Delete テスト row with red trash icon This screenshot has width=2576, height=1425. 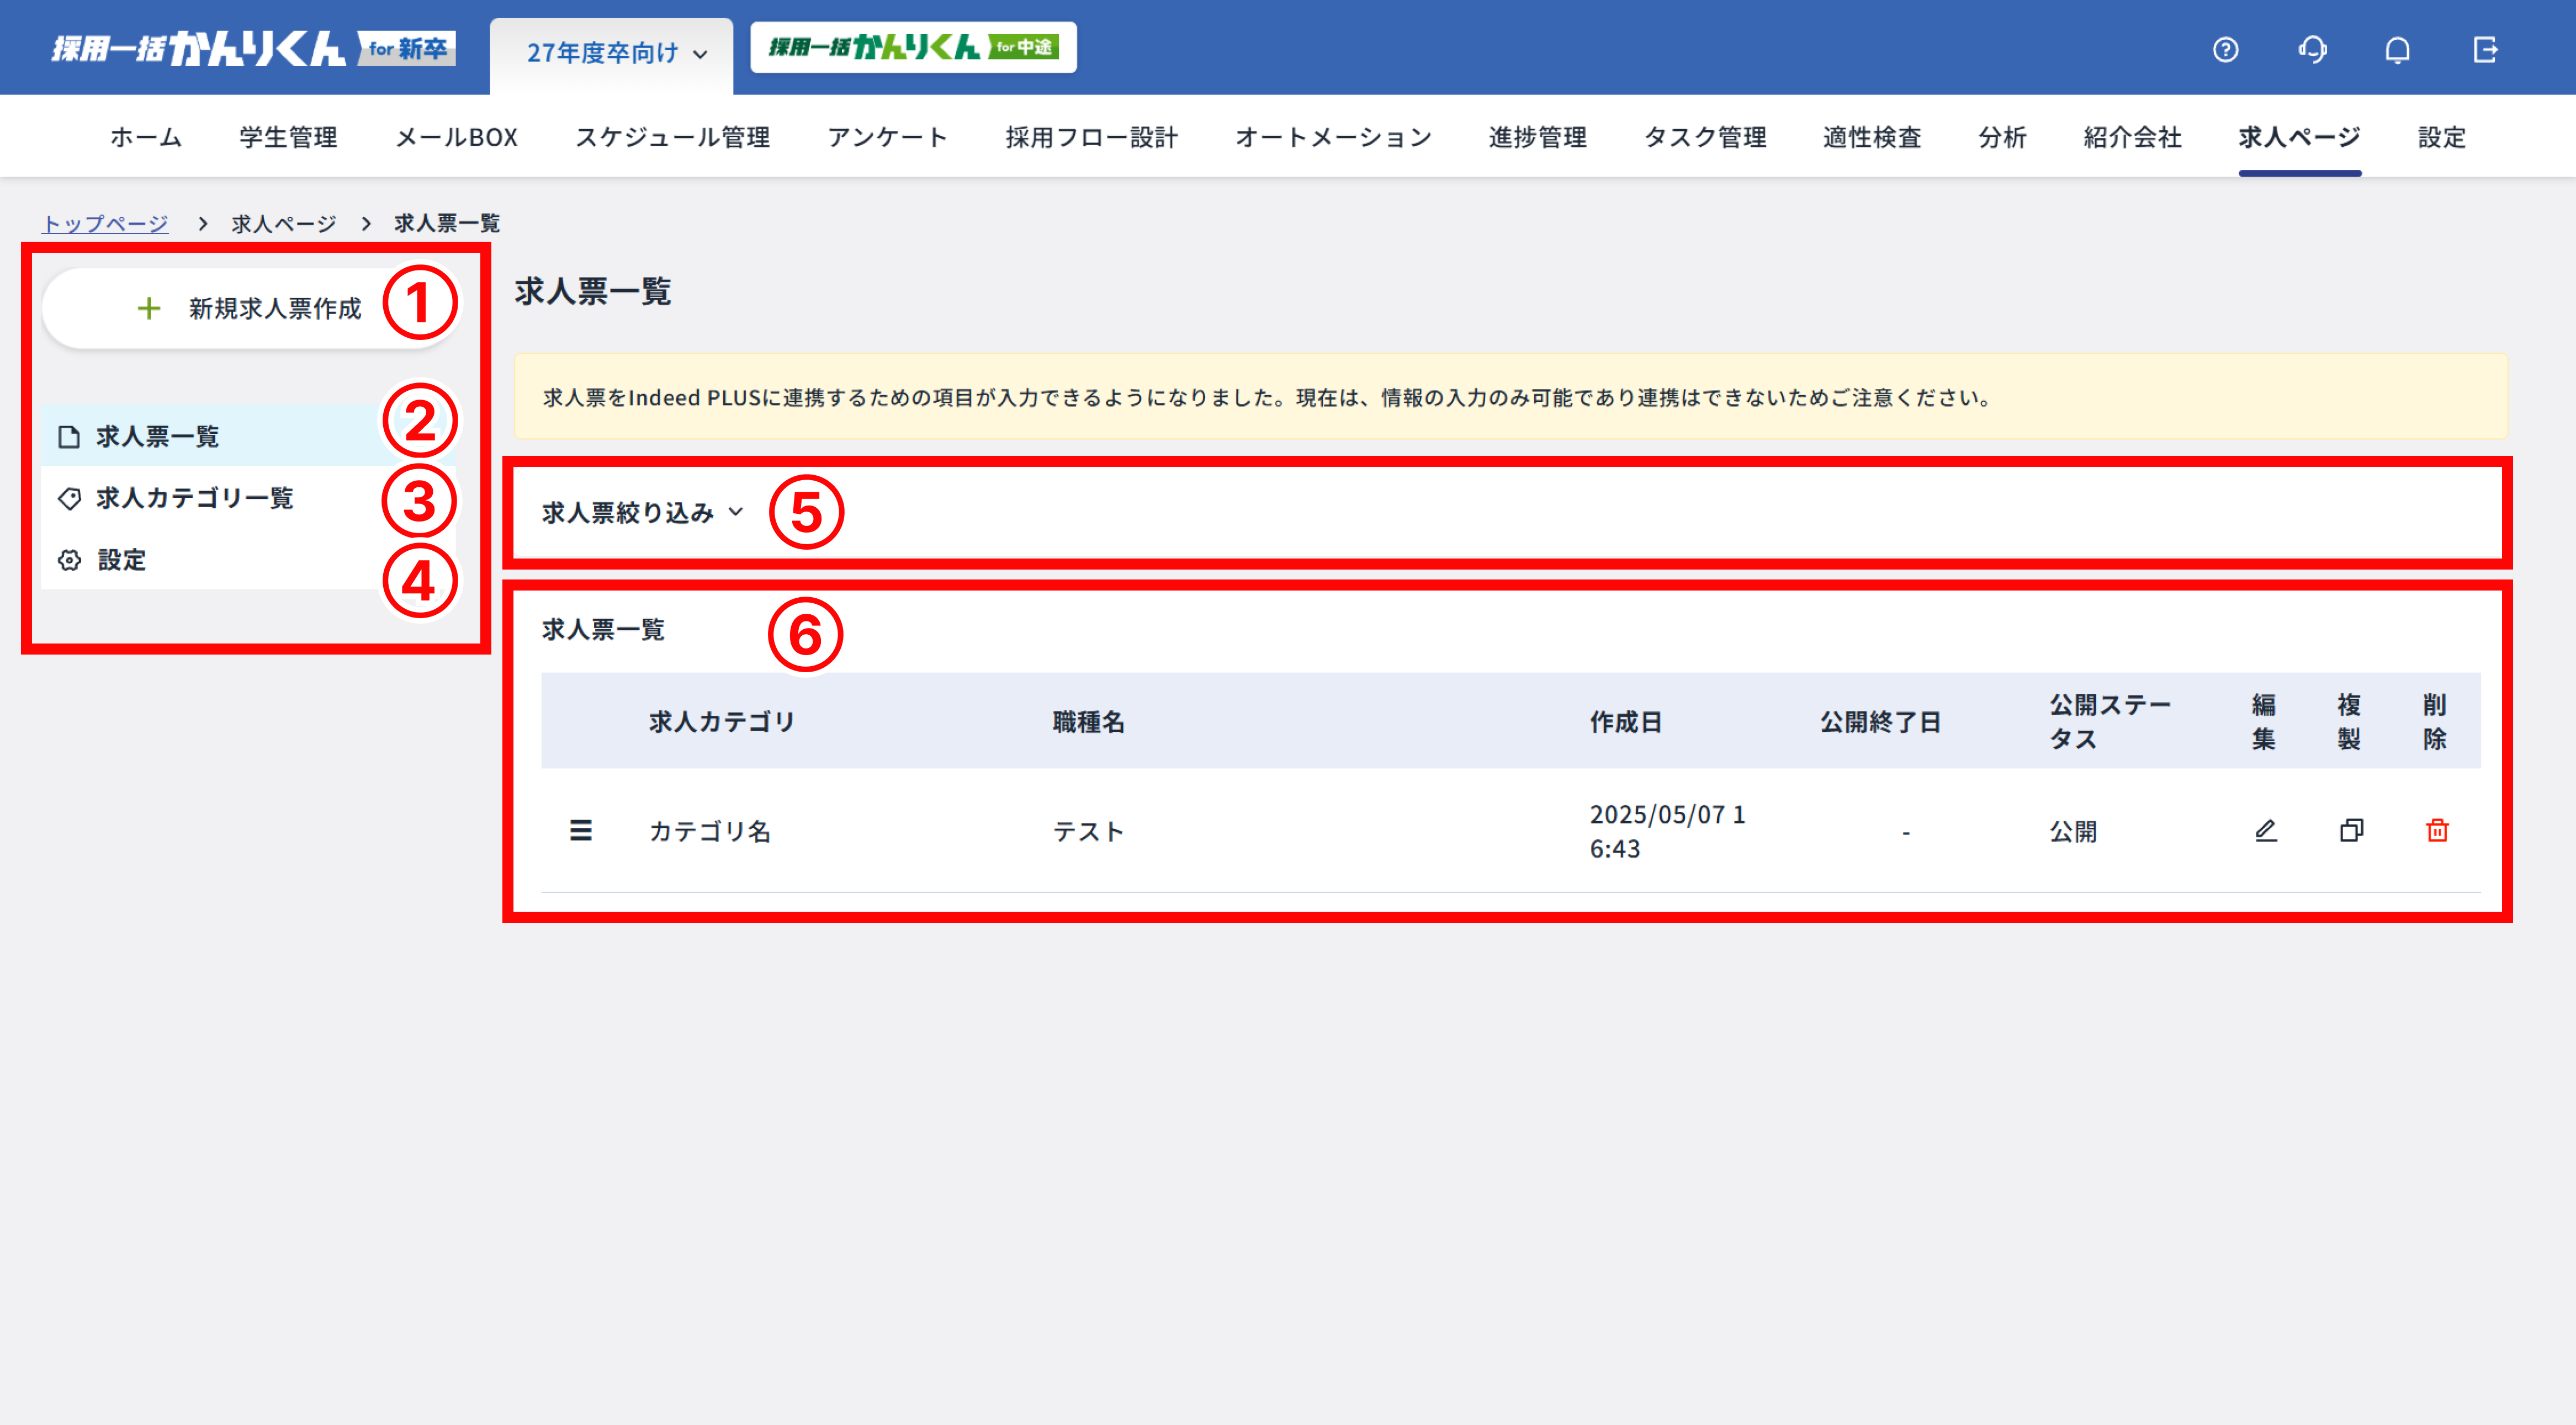click(2437, 830)
